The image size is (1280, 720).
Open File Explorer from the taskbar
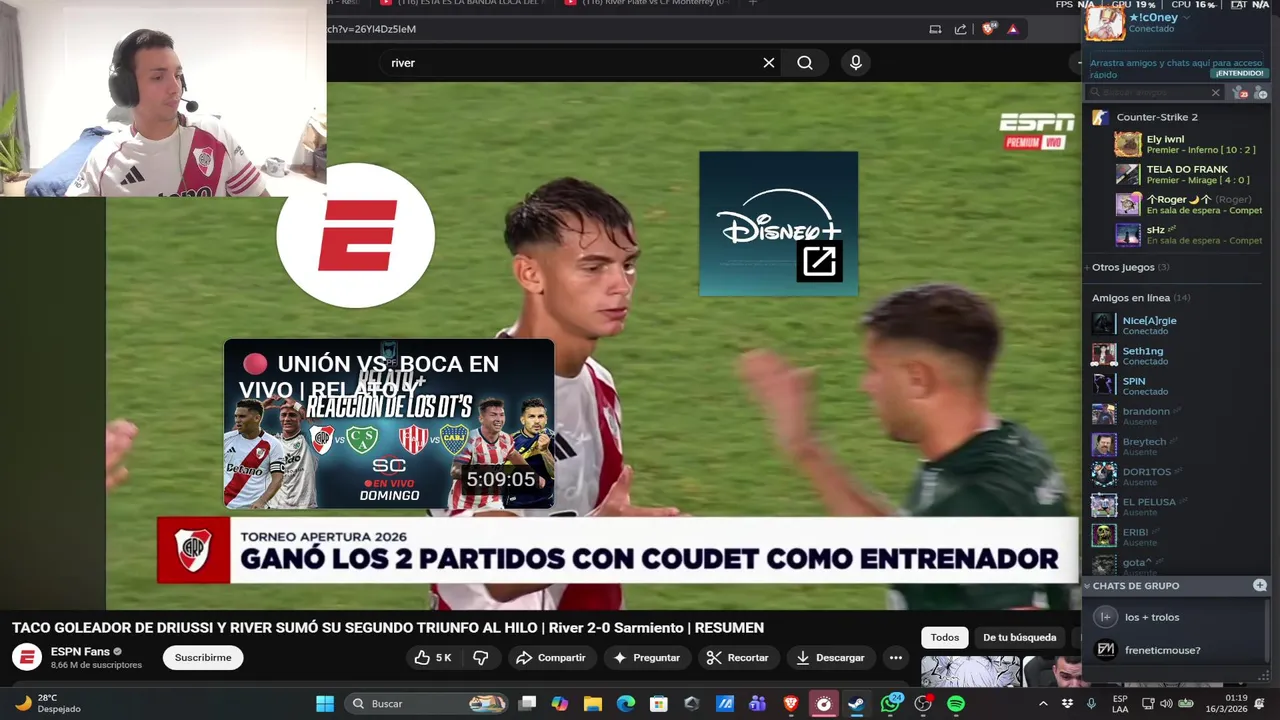pos(593,704)
